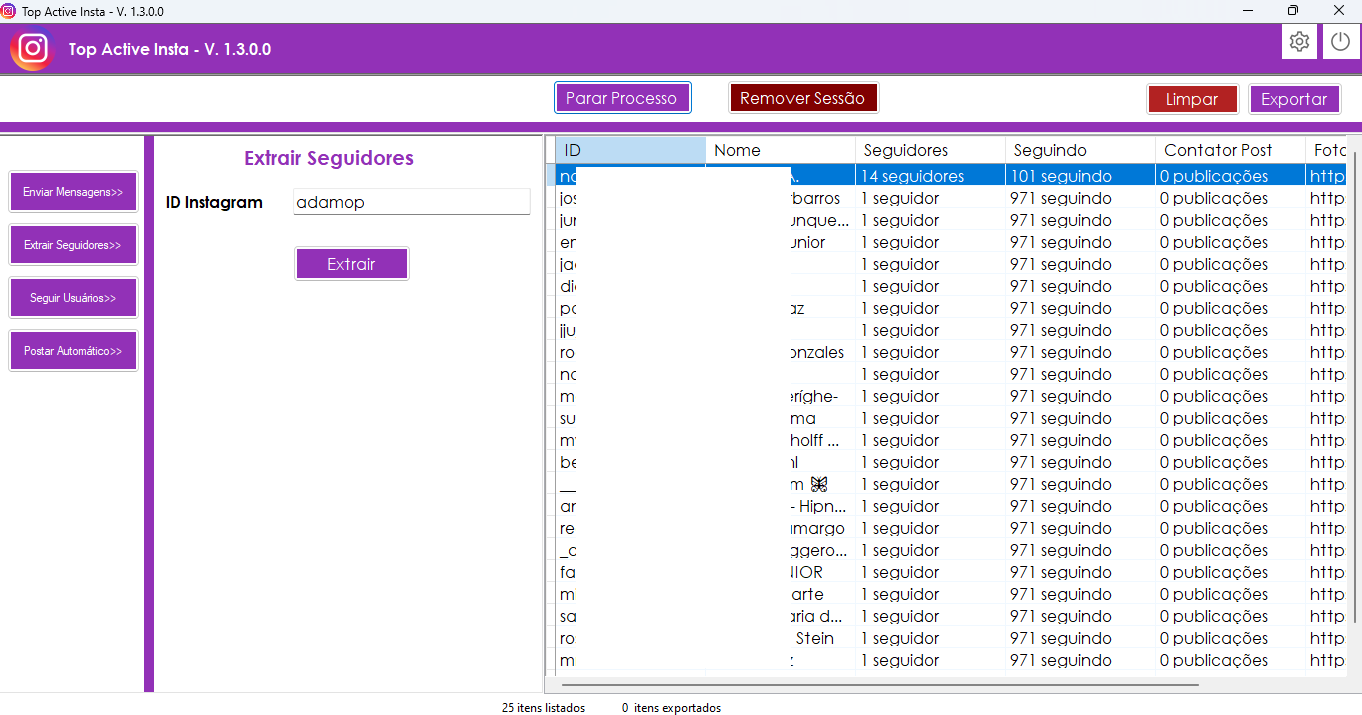Open Seguir Usuários section
The height and width of the screenshot is (715, 1362).
[x=73, y=298]
